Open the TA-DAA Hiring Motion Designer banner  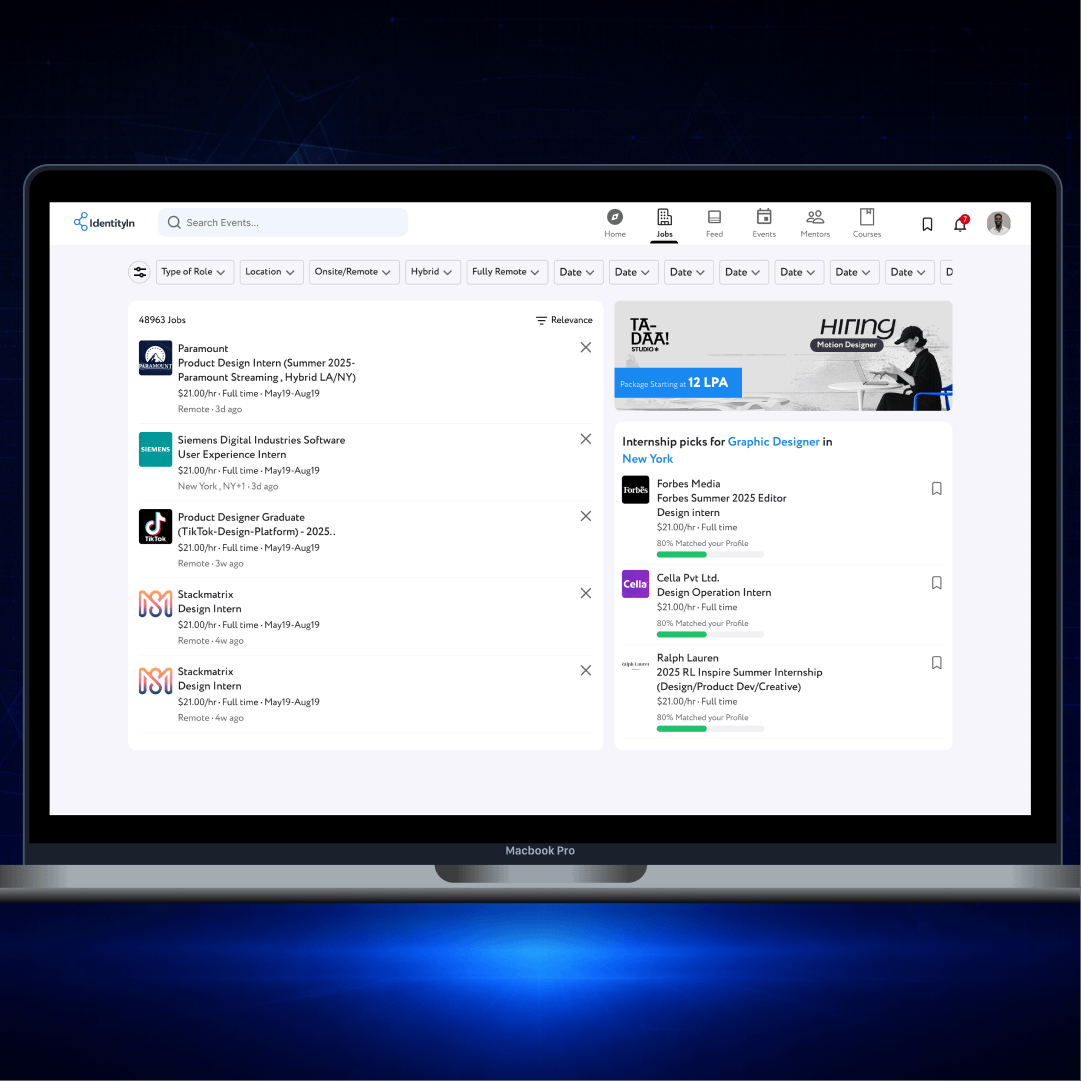[x=783, y=356]
